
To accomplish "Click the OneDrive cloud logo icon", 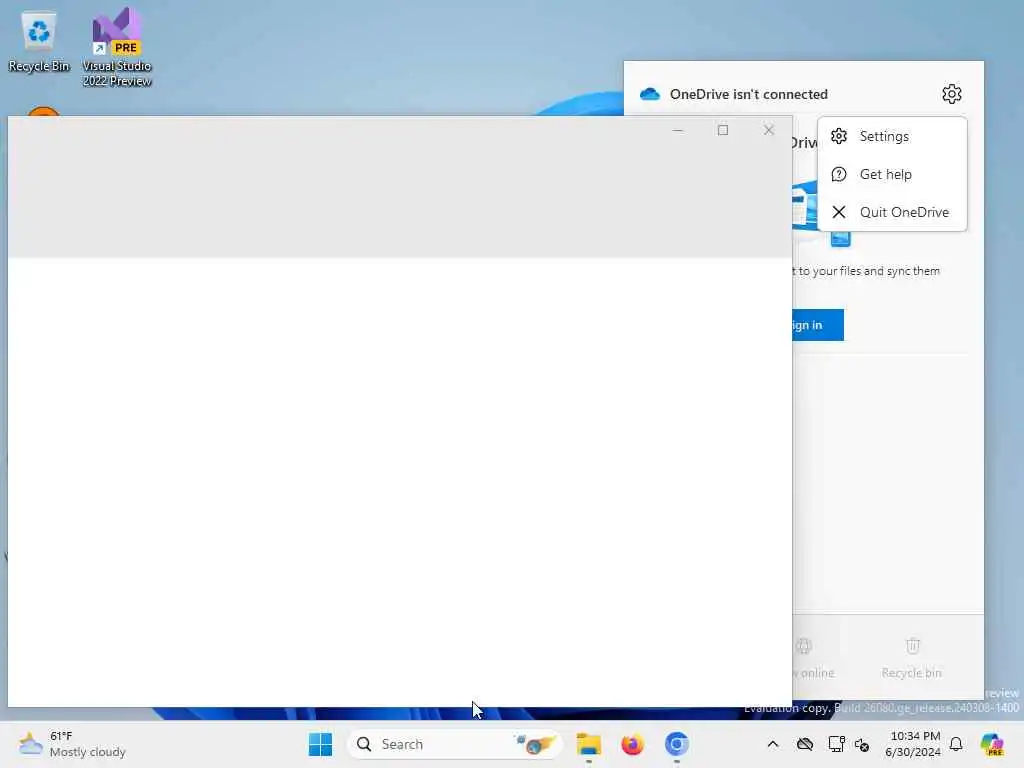I will point(650,94).
